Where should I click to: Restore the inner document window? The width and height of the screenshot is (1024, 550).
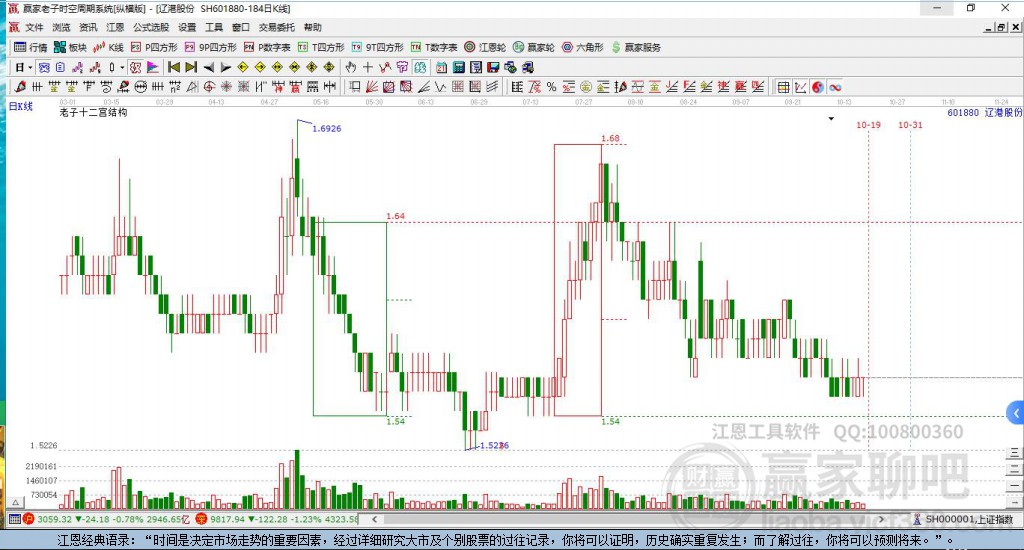(1000, 27)
